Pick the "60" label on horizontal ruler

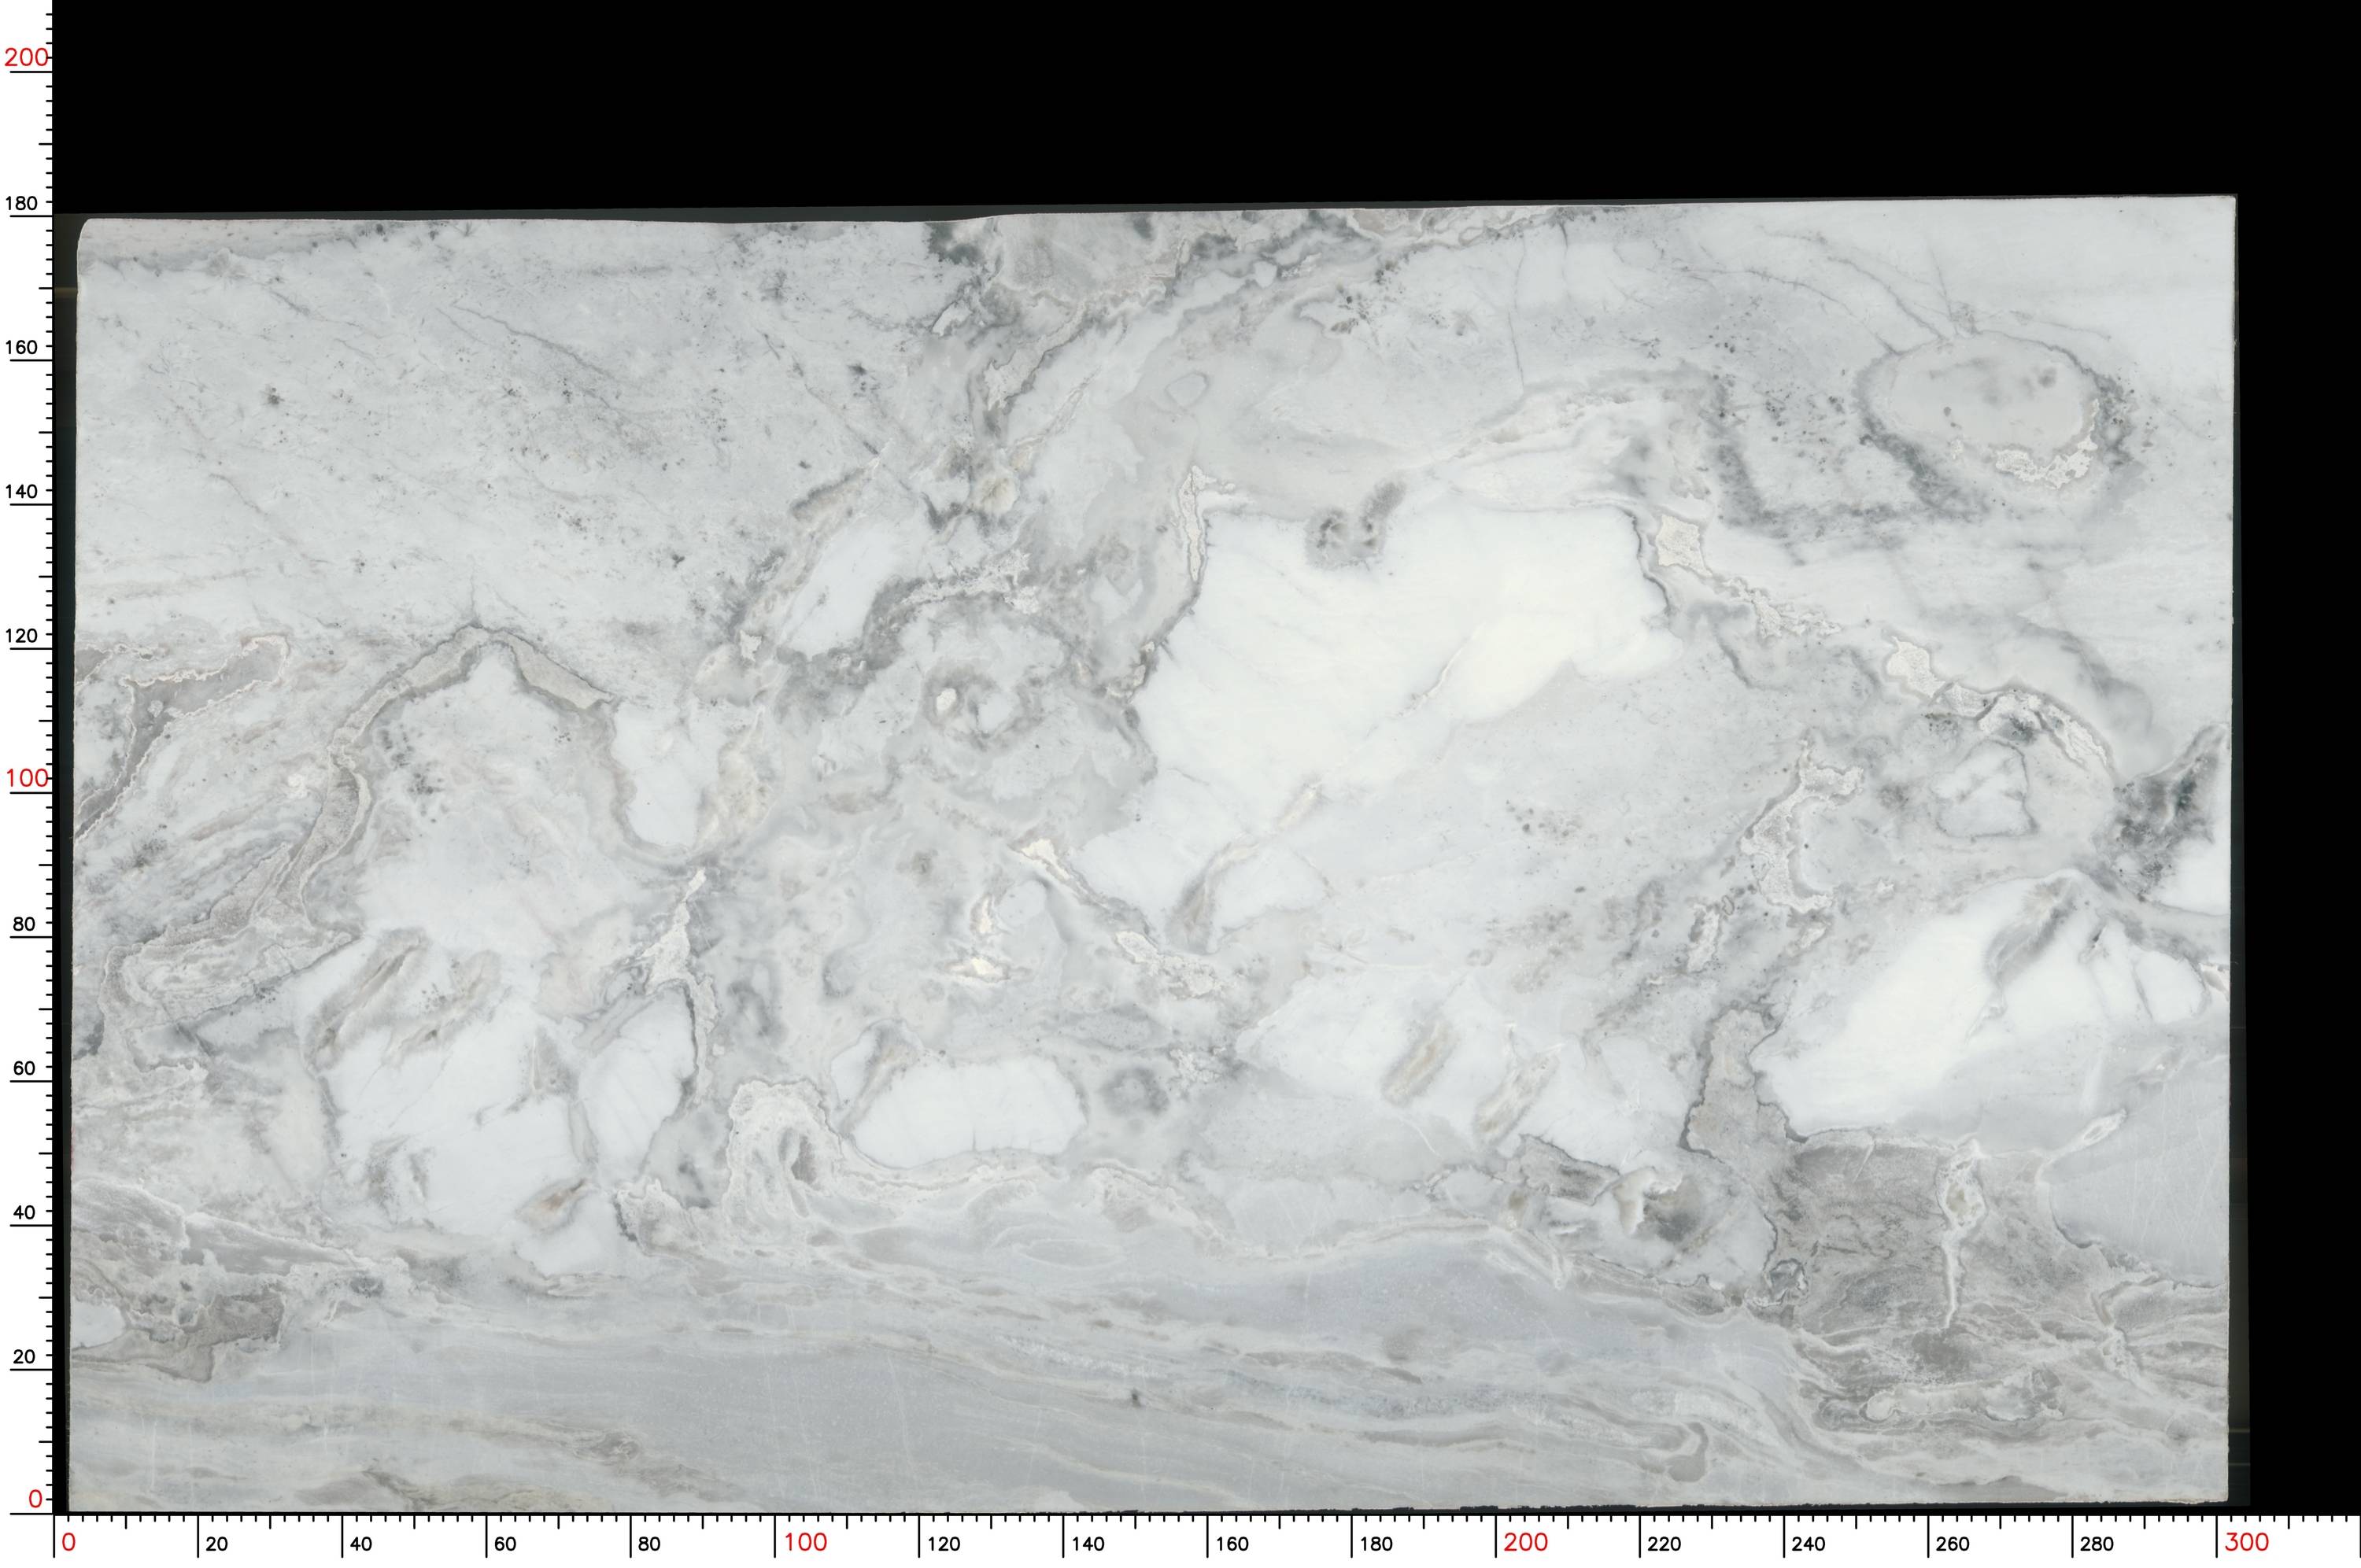pos(505,1544)
